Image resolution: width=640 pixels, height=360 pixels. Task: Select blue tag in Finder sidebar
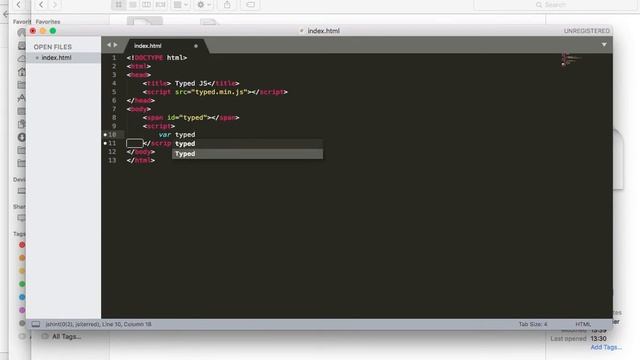pos(22,297)
